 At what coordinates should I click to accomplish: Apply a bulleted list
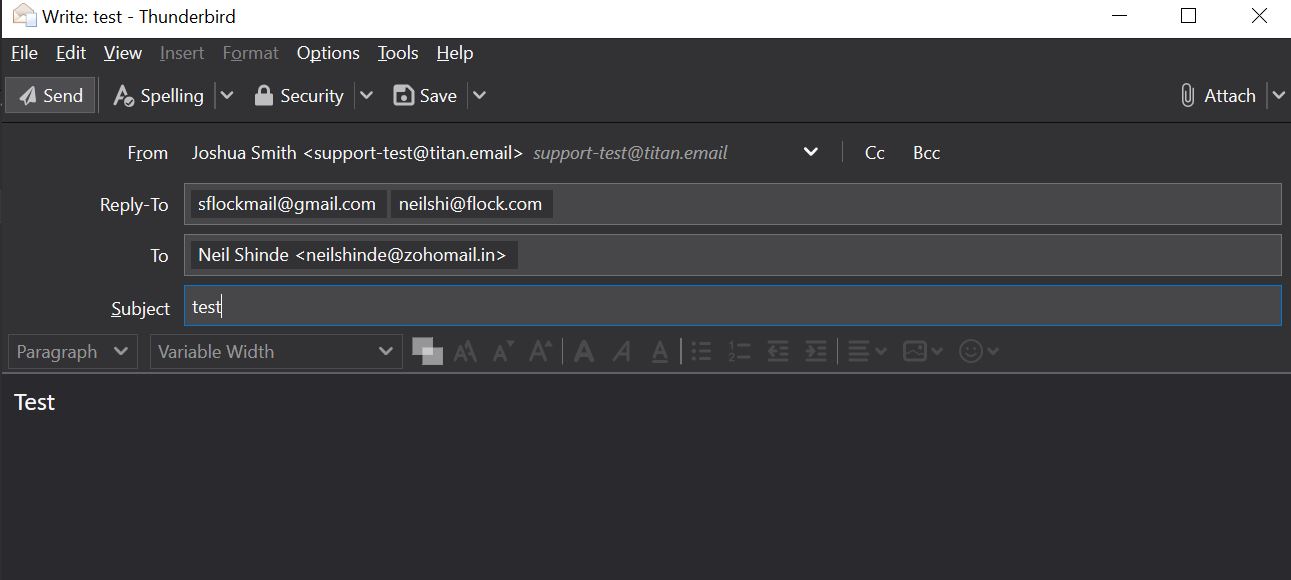click(702, 352)
